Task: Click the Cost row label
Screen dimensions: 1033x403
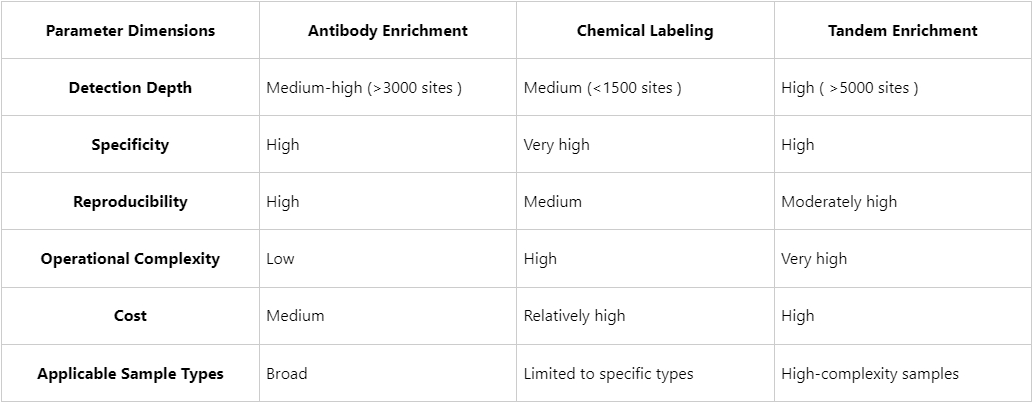Action: point(130,315)
